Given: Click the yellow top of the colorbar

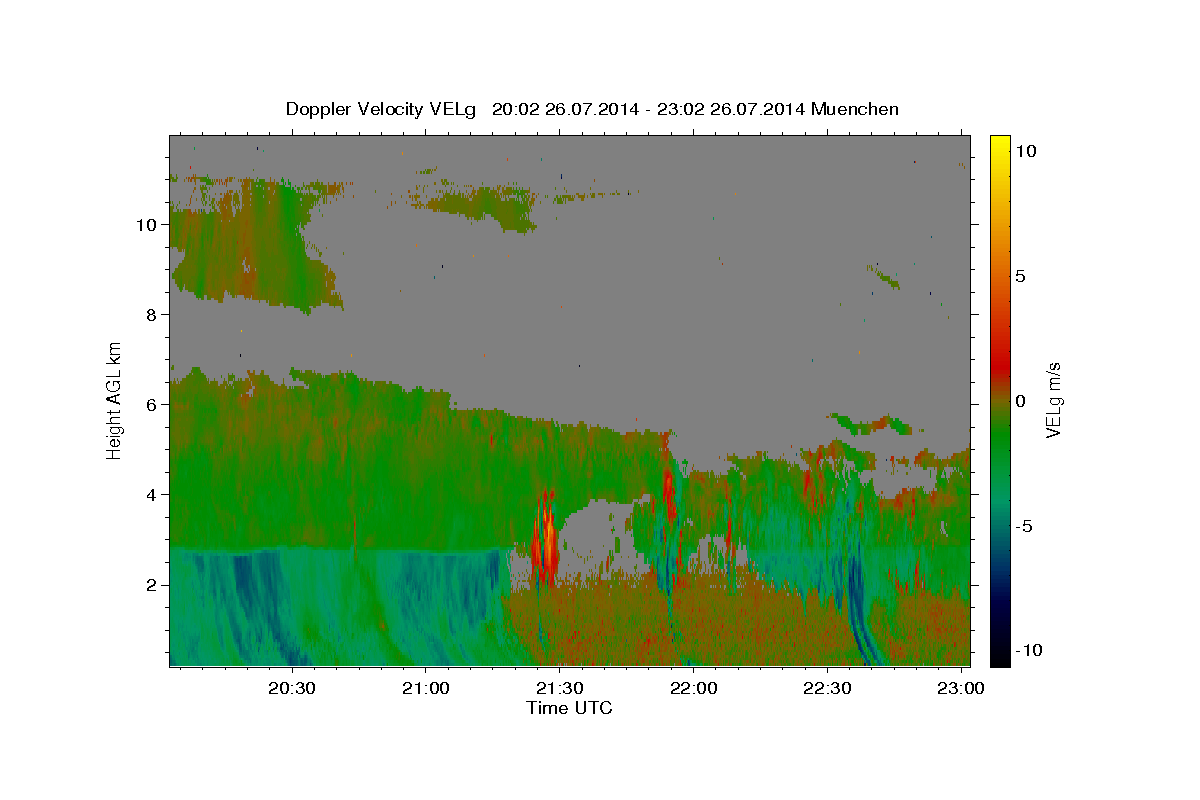Looking at the screenshot, I should pos(1000,145).
